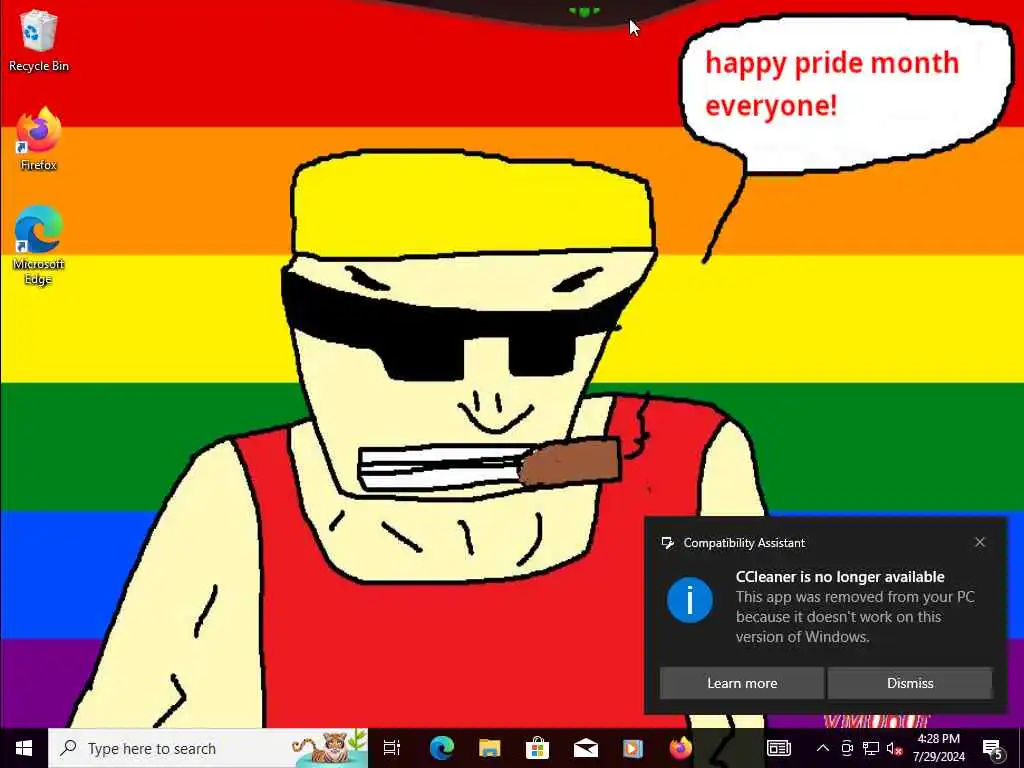Open the clock and date flyout
This screenshot has width=1024, height=768.
pyautogui.click(x=938, y=748)
